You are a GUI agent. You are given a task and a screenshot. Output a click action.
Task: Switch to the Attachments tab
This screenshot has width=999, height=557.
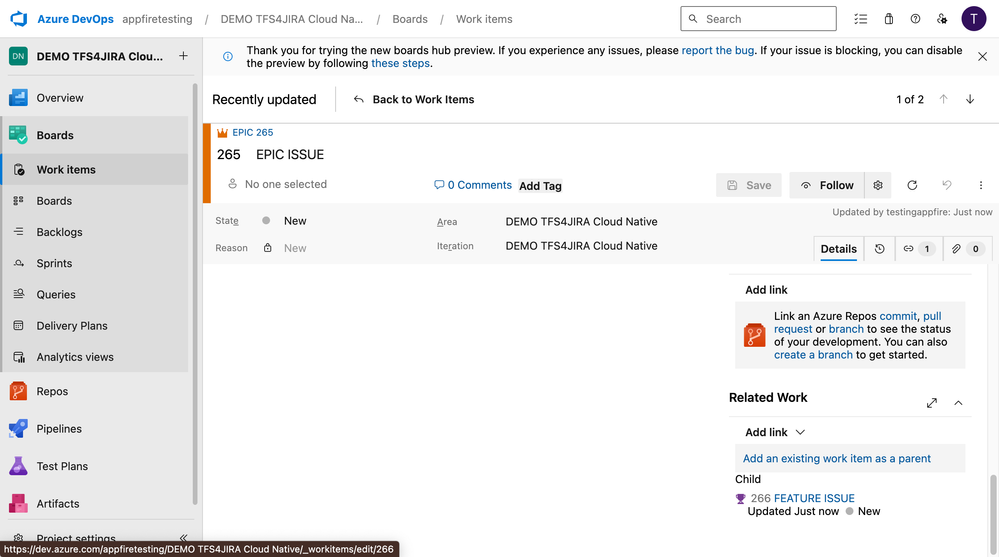(967, 249)
